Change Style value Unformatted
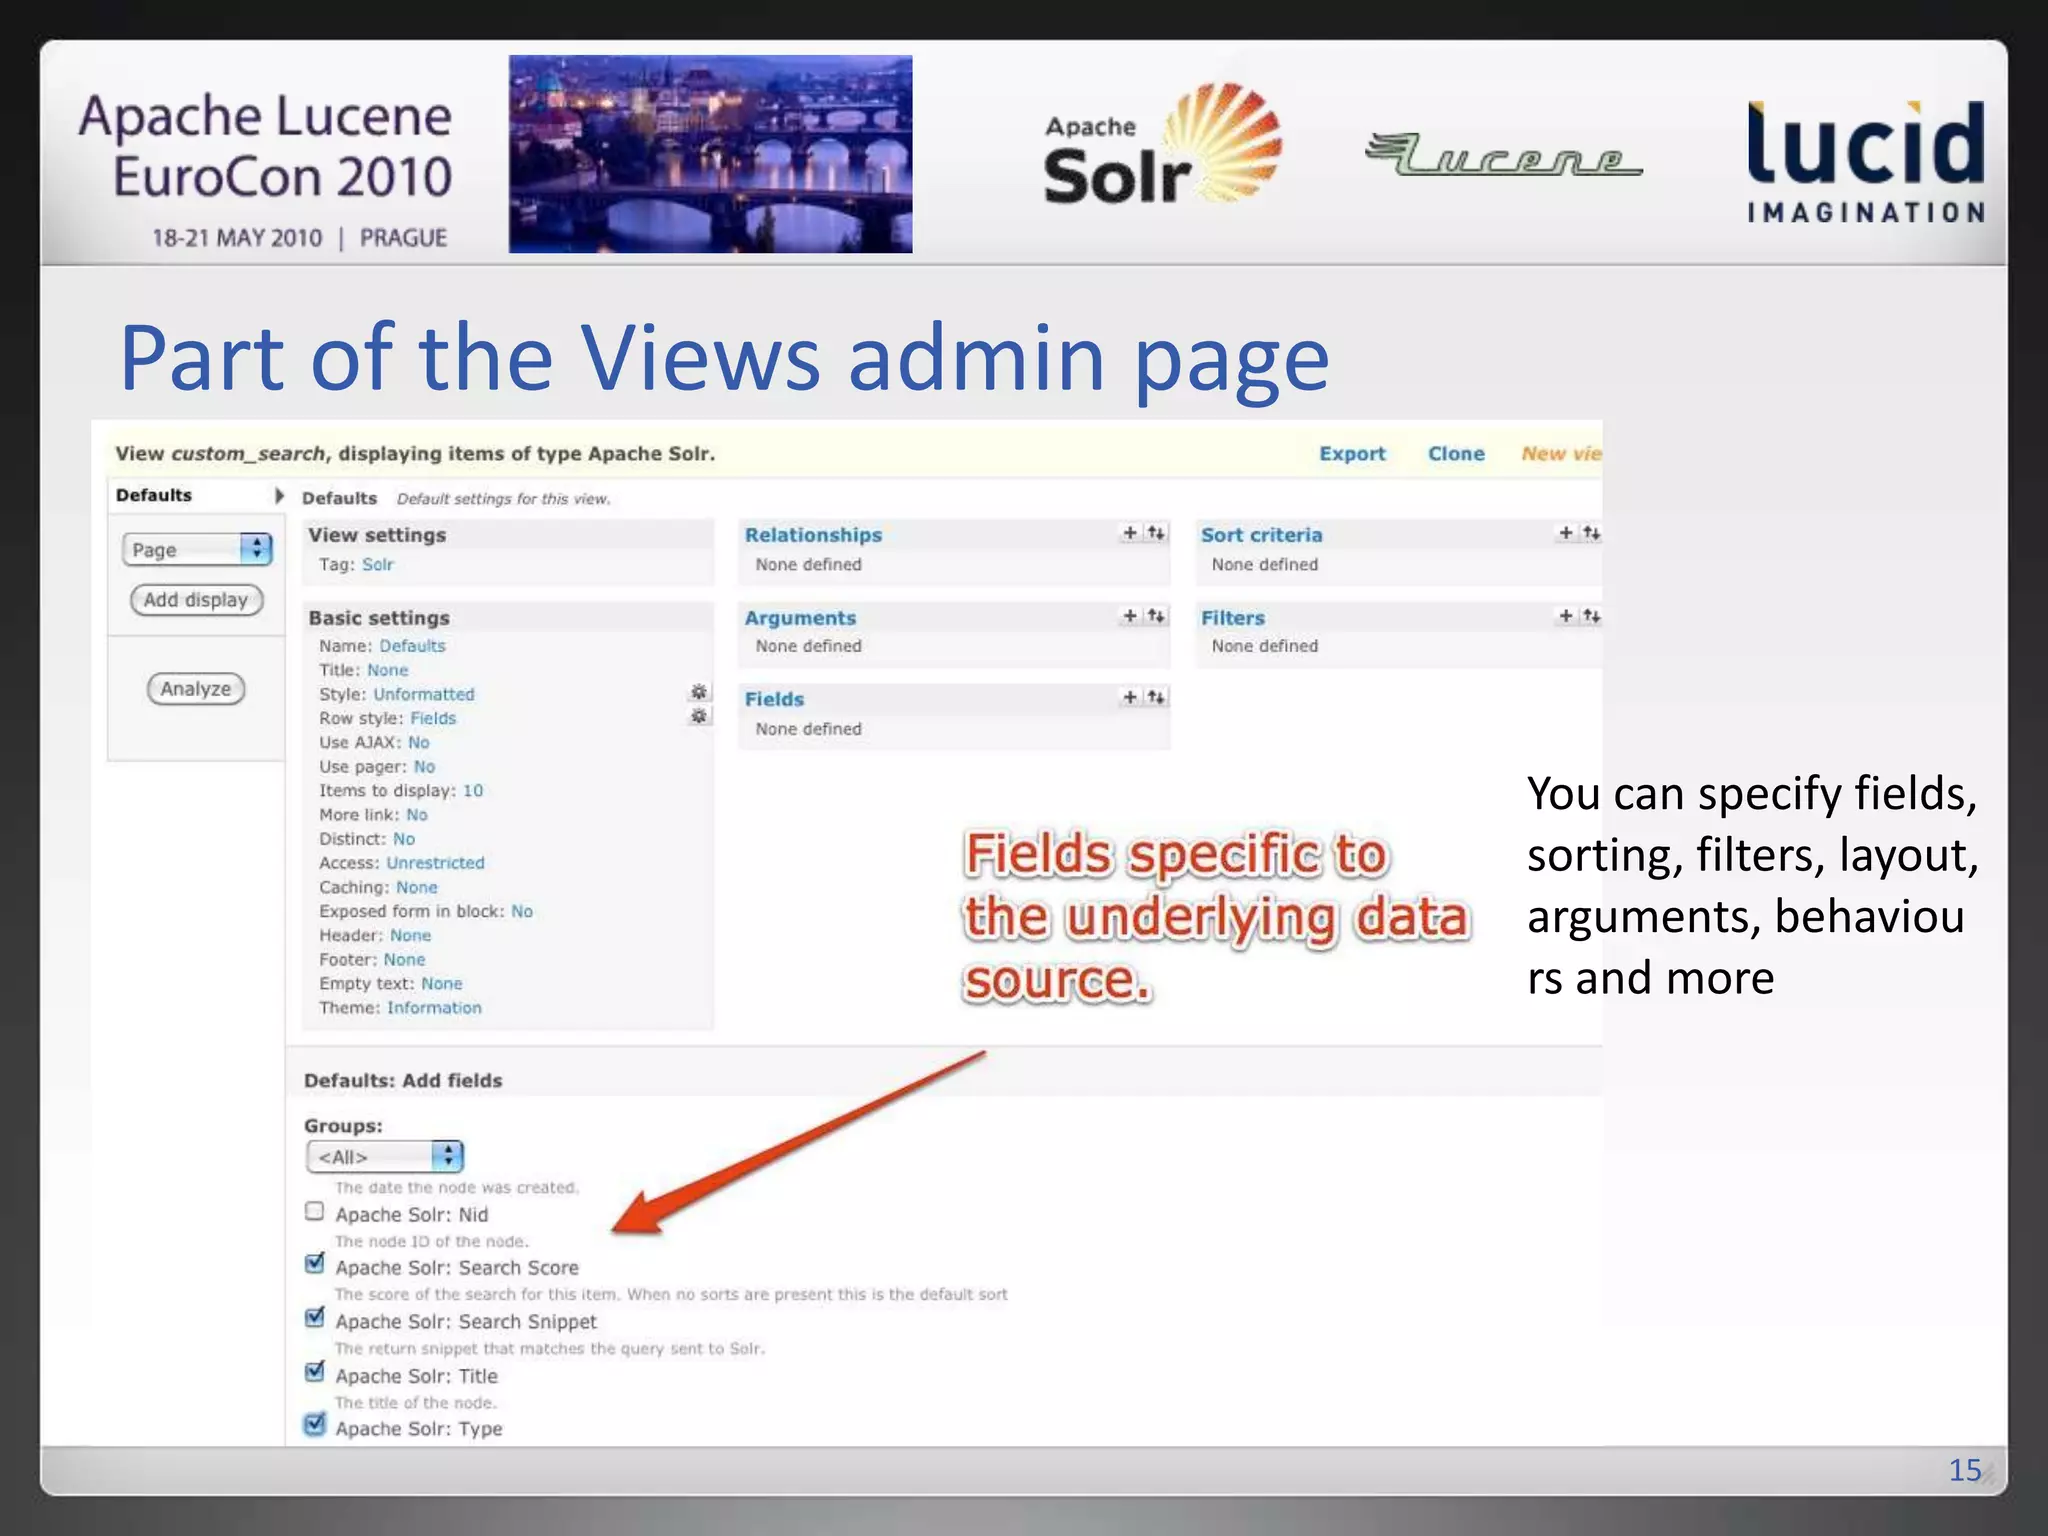Screen dimensions: 2048x1536 click(424, 694)
